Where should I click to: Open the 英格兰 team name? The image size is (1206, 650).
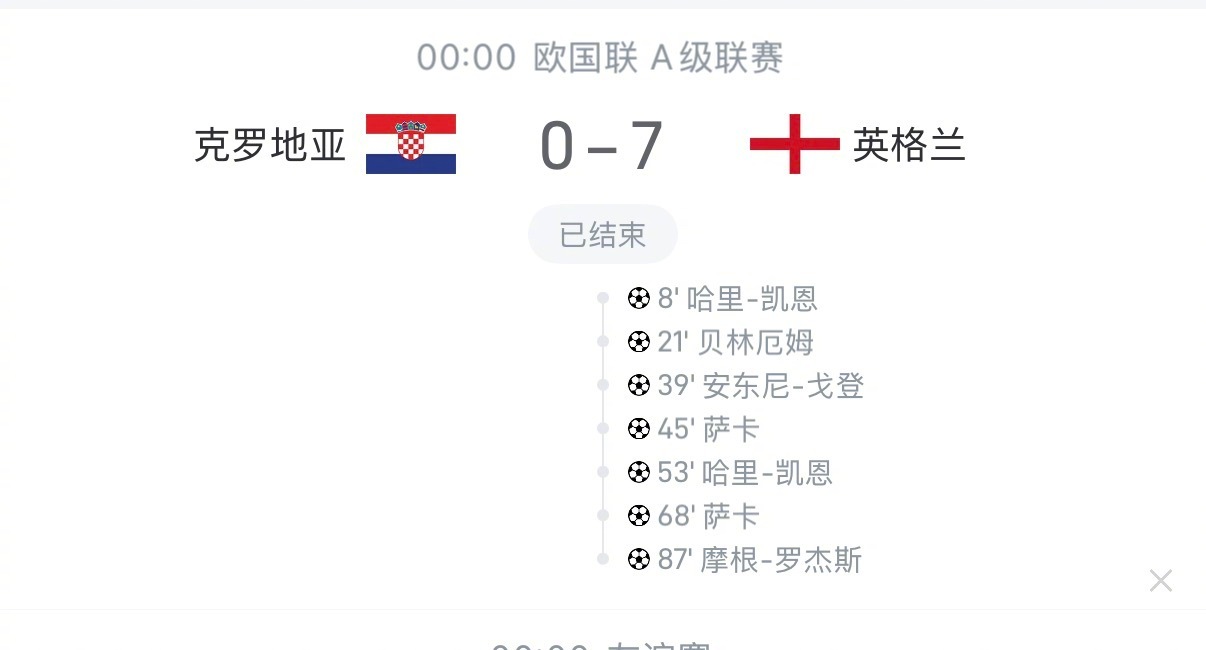click(909, 145)
